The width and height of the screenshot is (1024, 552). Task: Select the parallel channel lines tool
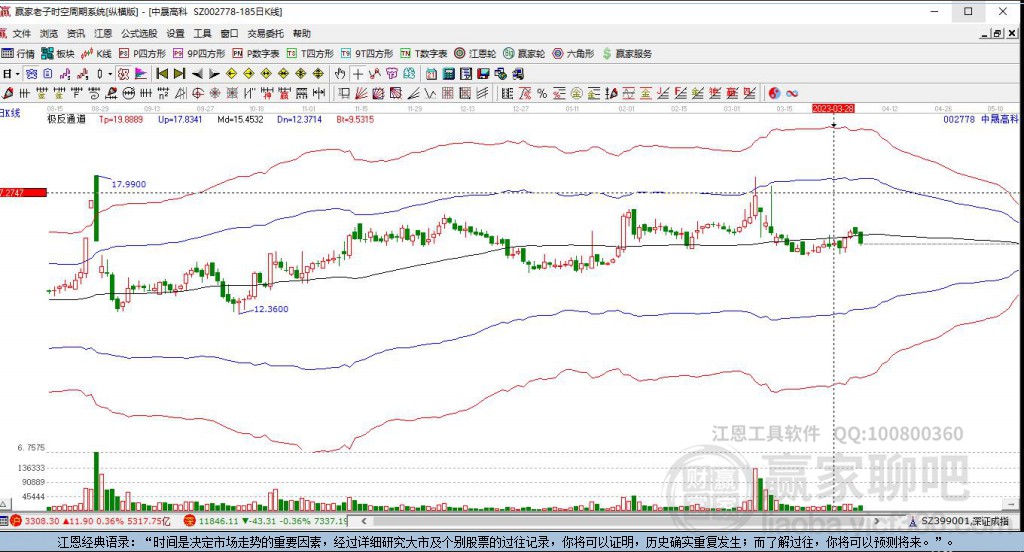pyautogui.click(x=482, y=93)
